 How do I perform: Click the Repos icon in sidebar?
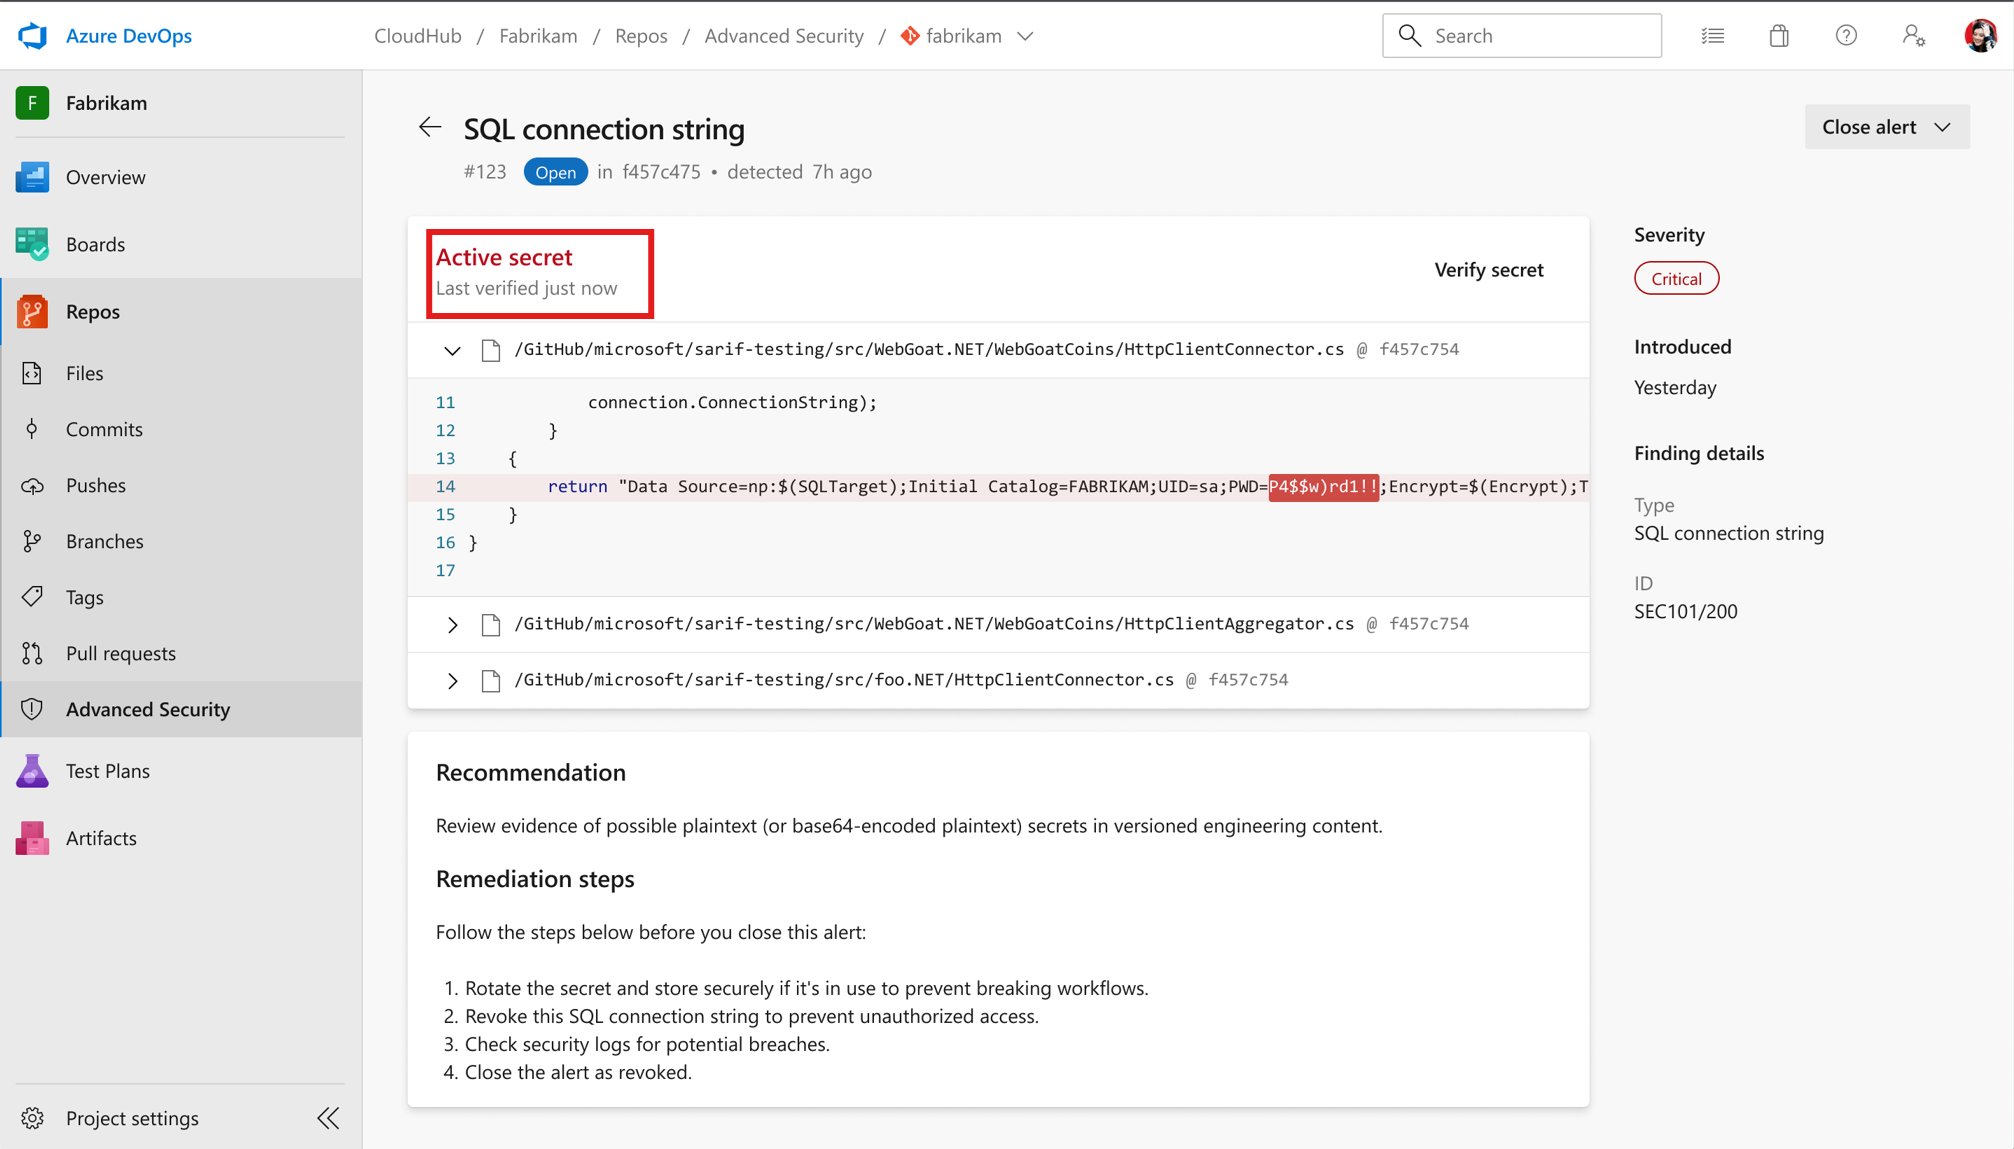(x=32, y=312)
